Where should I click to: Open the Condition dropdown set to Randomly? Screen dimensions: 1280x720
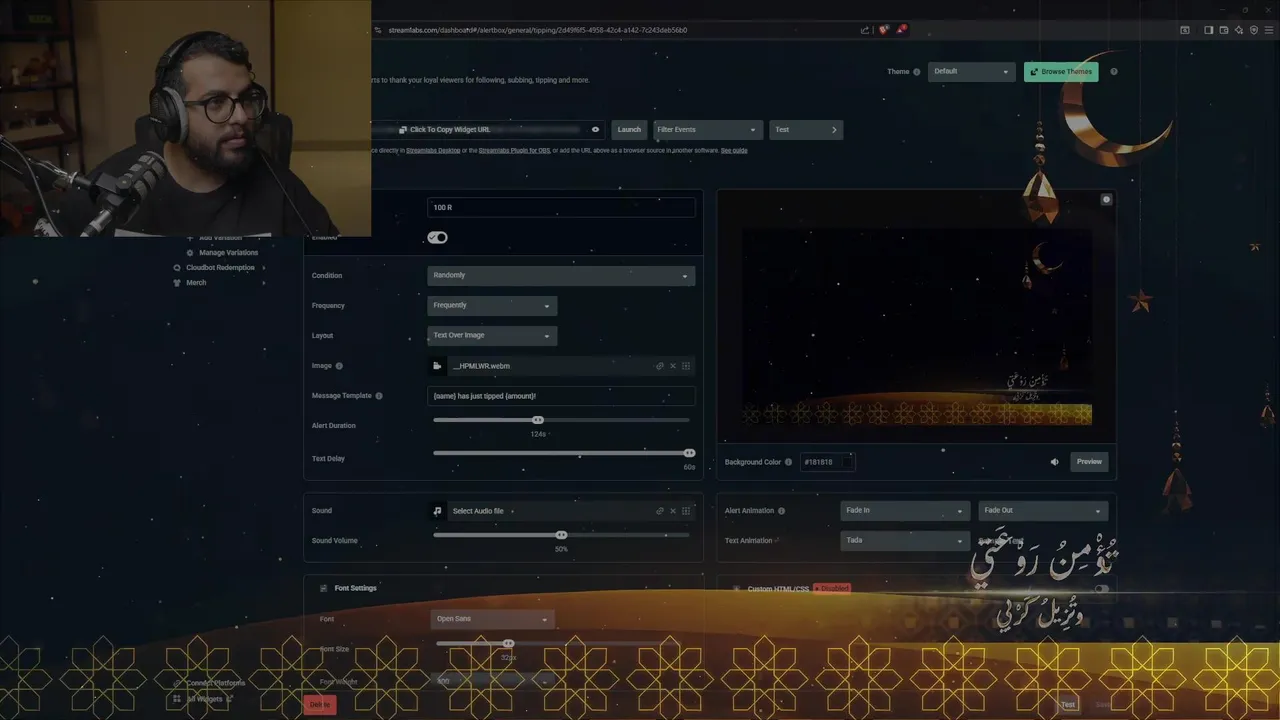(x=561, y=276)
